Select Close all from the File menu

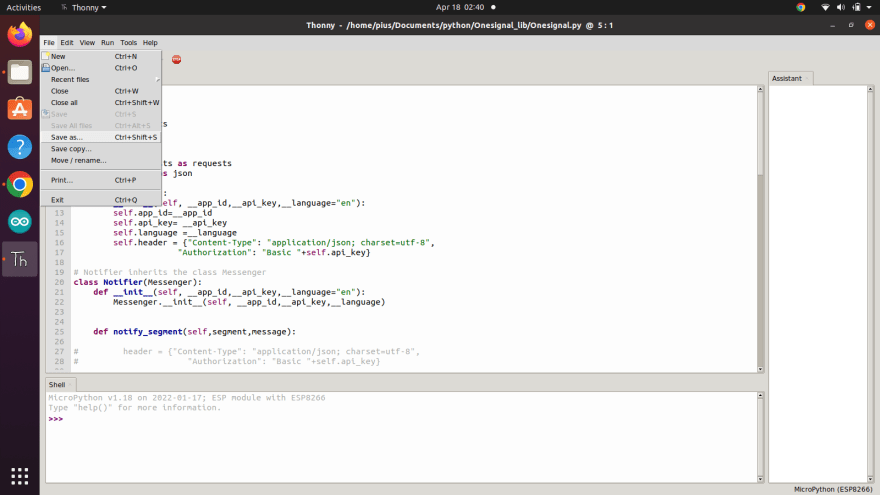(101, 103)
